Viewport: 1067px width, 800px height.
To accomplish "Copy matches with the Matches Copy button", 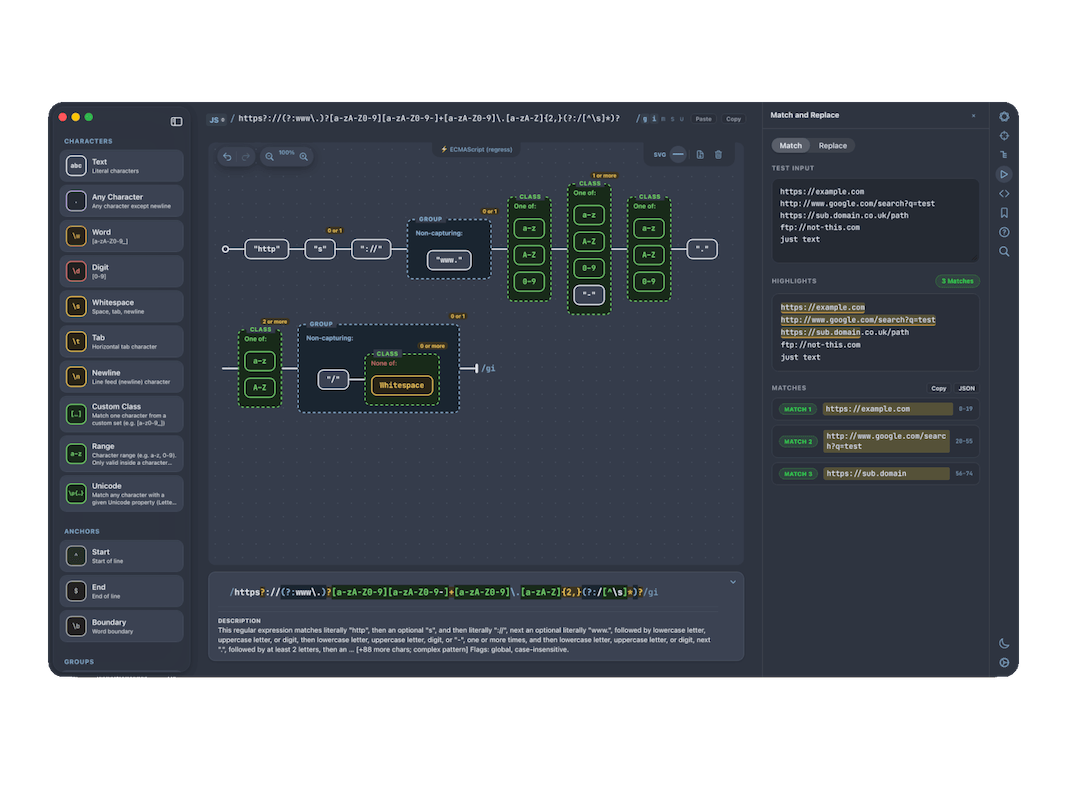I will click(938, 388).
